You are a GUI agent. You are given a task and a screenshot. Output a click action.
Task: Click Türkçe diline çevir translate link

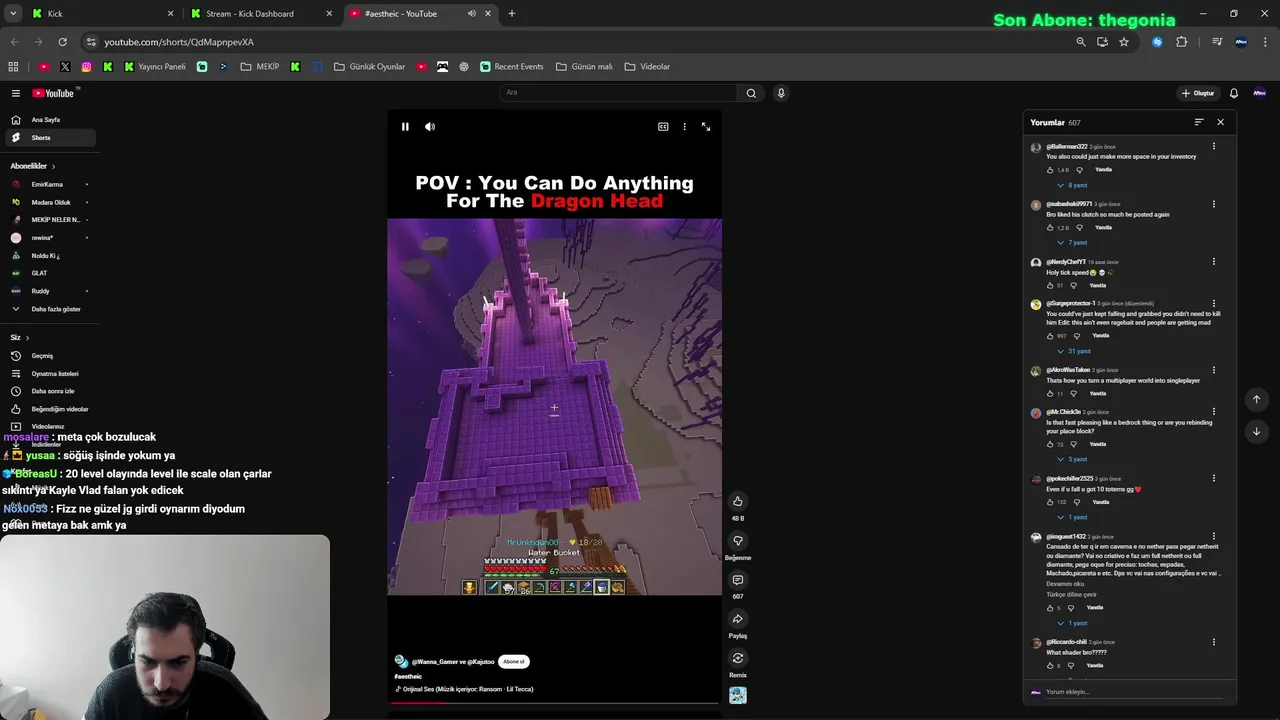[1072, 595]
